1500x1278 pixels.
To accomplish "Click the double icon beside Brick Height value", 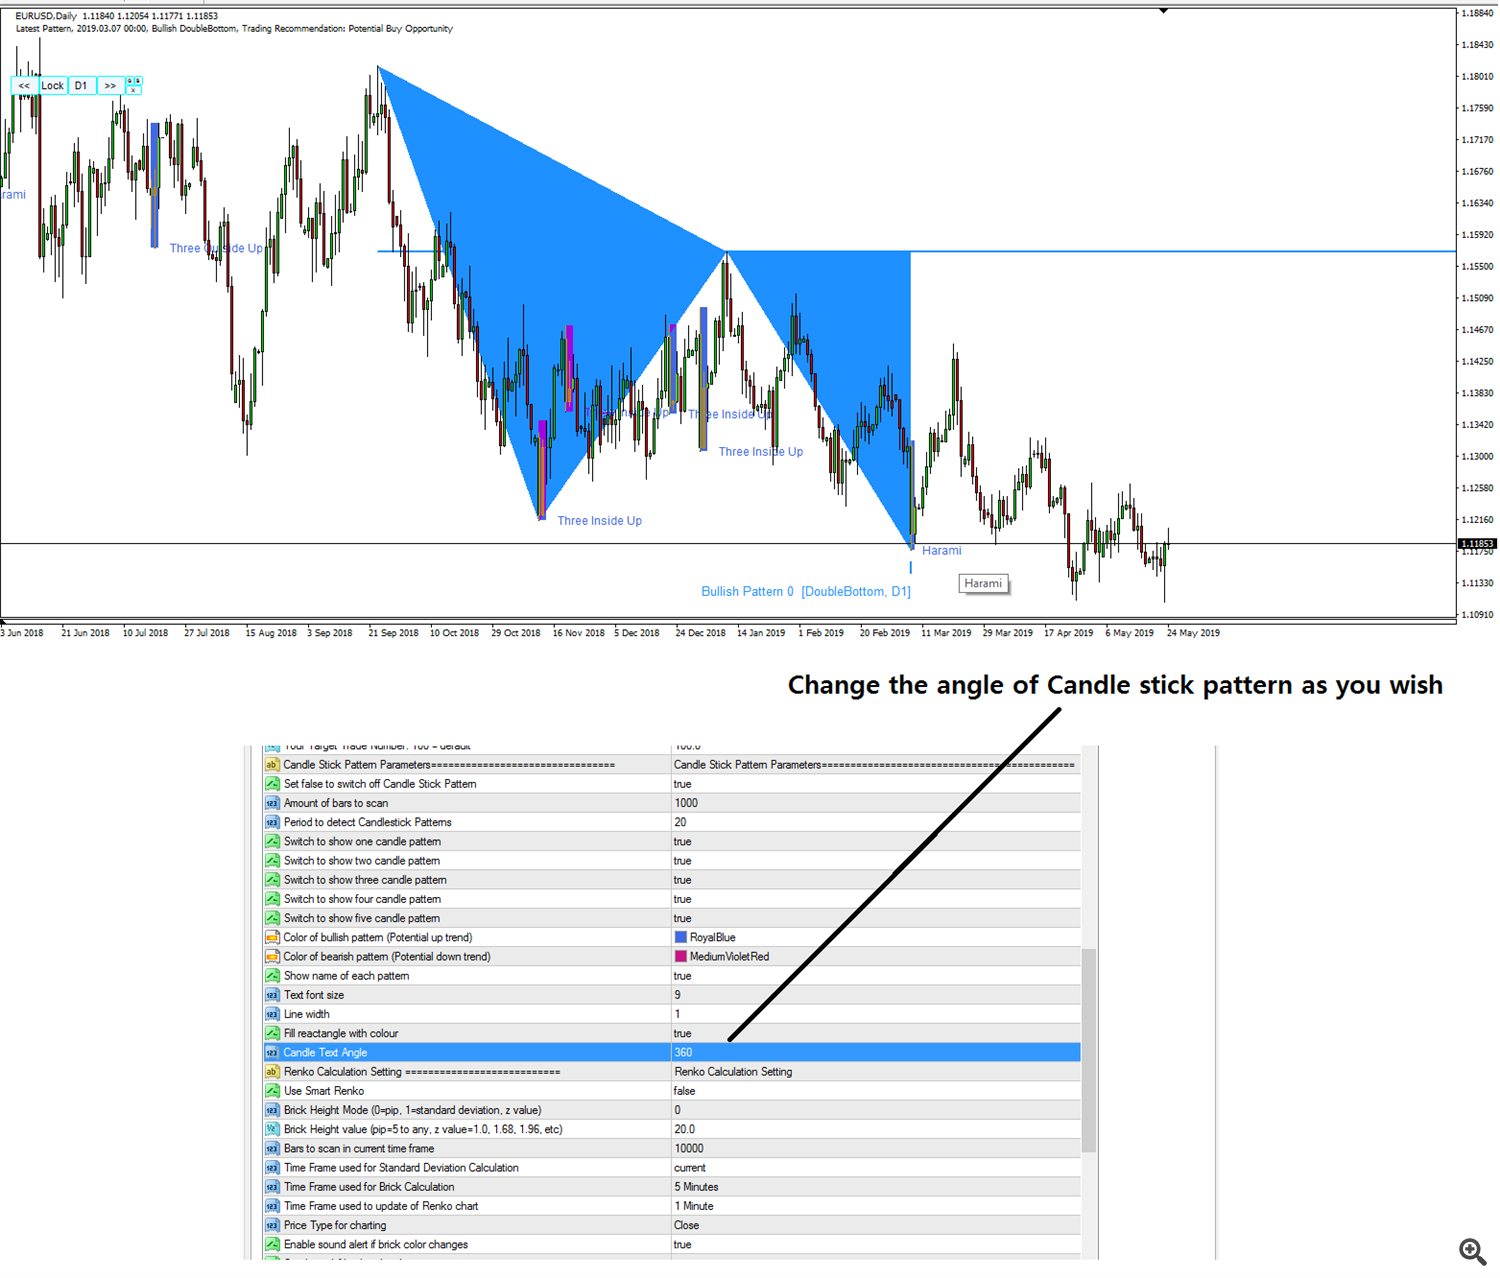I will (272, 1129).
